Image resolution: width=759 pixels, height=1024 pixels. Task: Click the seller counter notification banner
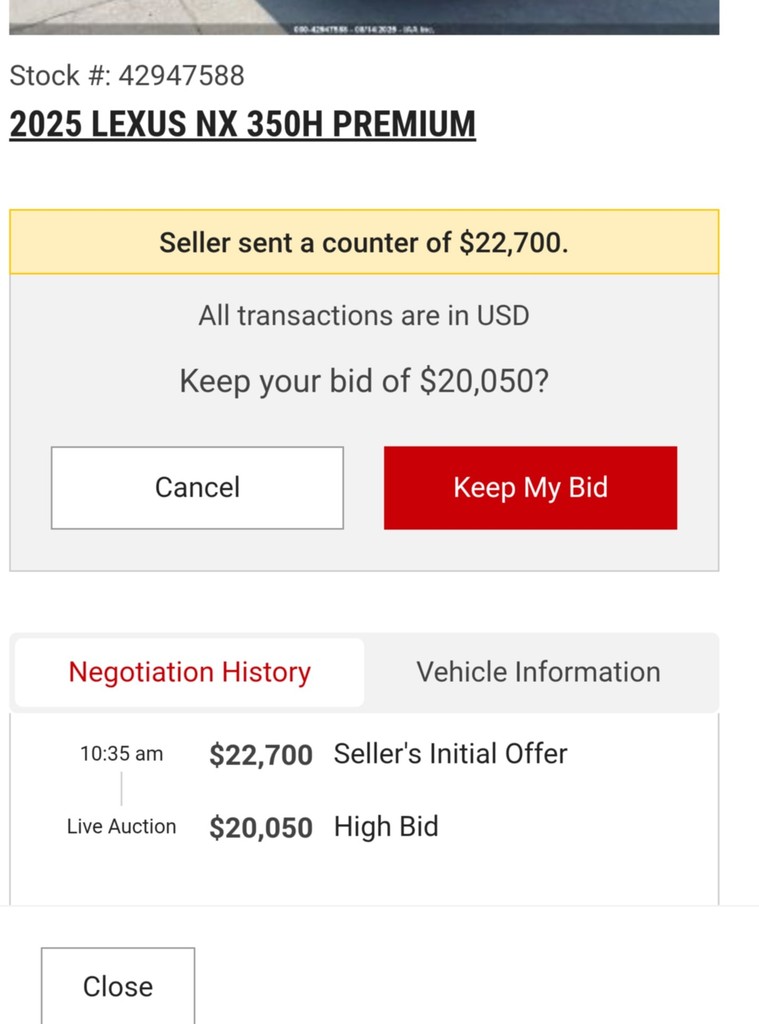click(x=364, y=242)
